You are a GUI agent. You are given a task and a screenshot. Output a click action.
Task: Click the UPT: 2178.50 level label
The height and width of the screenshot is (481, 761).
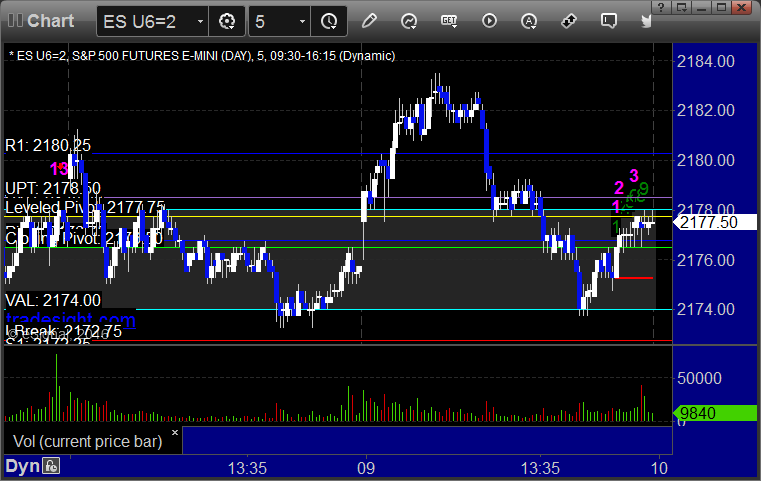click(52, 188)
